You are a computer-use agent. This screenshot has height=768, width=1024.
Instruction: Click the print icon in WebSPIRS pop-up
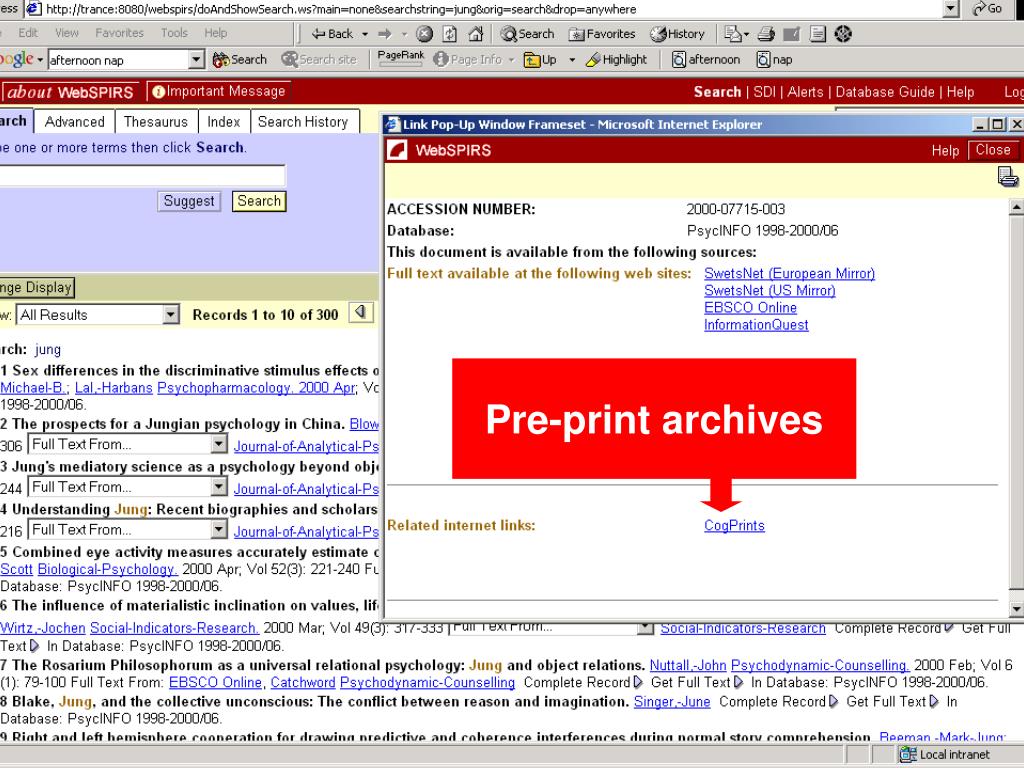tap(1008, 176)
